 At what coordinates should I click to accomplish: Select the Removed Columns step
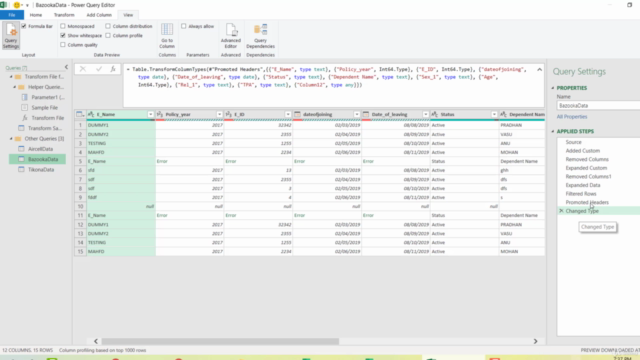587,159
